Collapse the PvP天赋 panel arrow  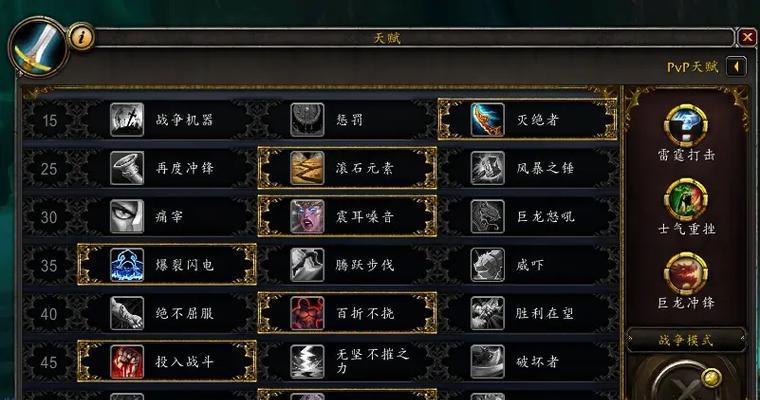pyautogui.click(x=736, y=66)
